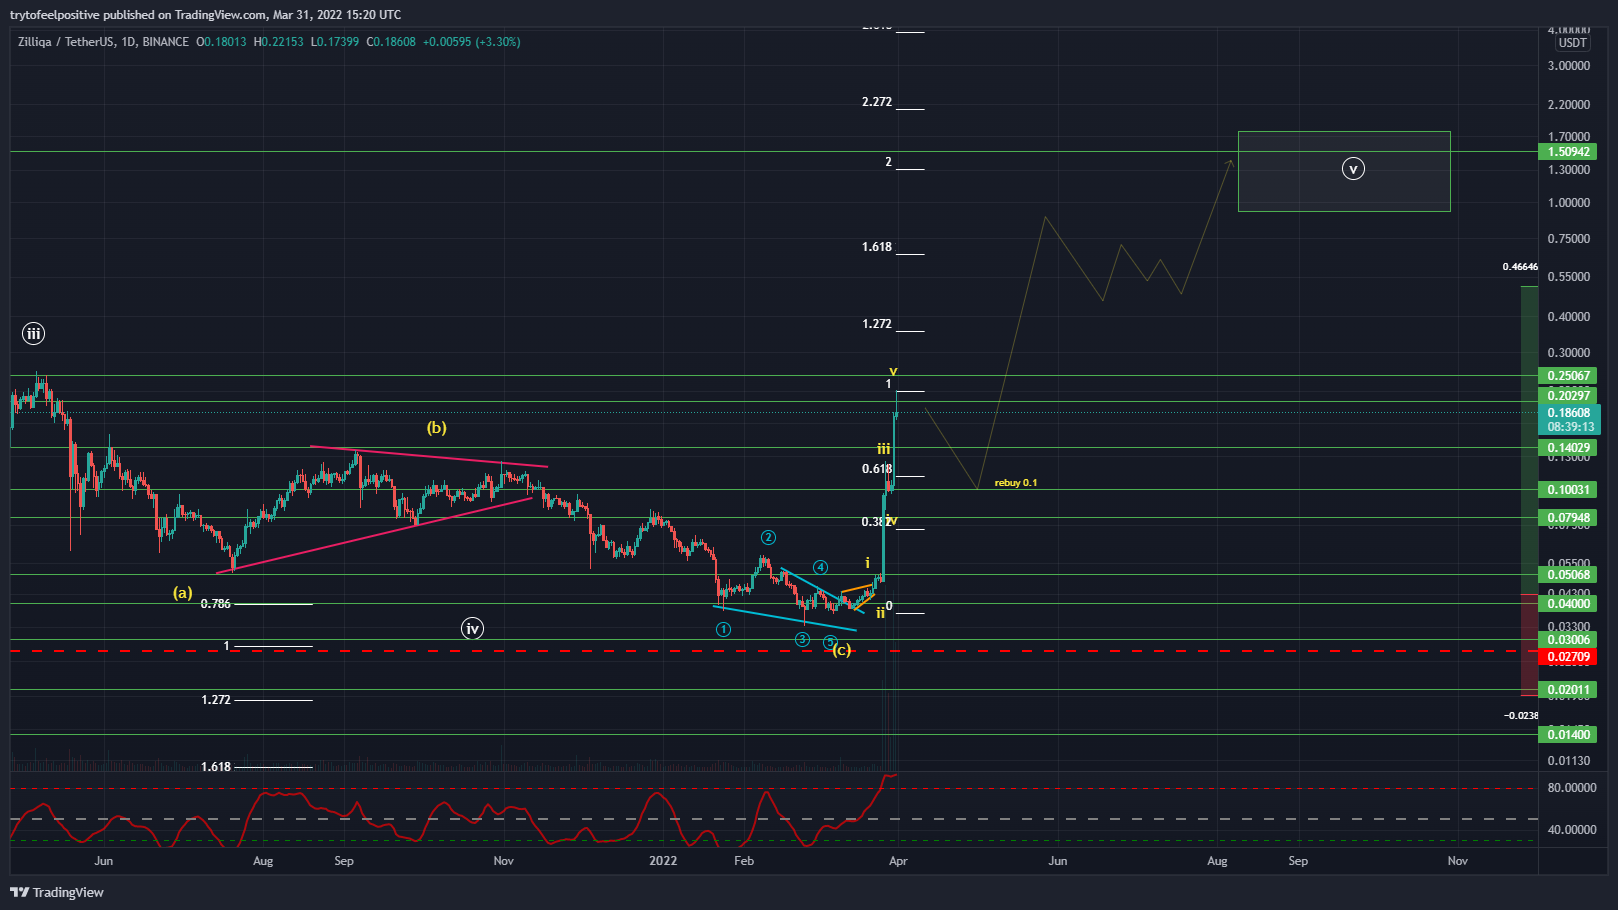
Task: Select the blue circled 2 wave marker
Action: pos(768,538)
